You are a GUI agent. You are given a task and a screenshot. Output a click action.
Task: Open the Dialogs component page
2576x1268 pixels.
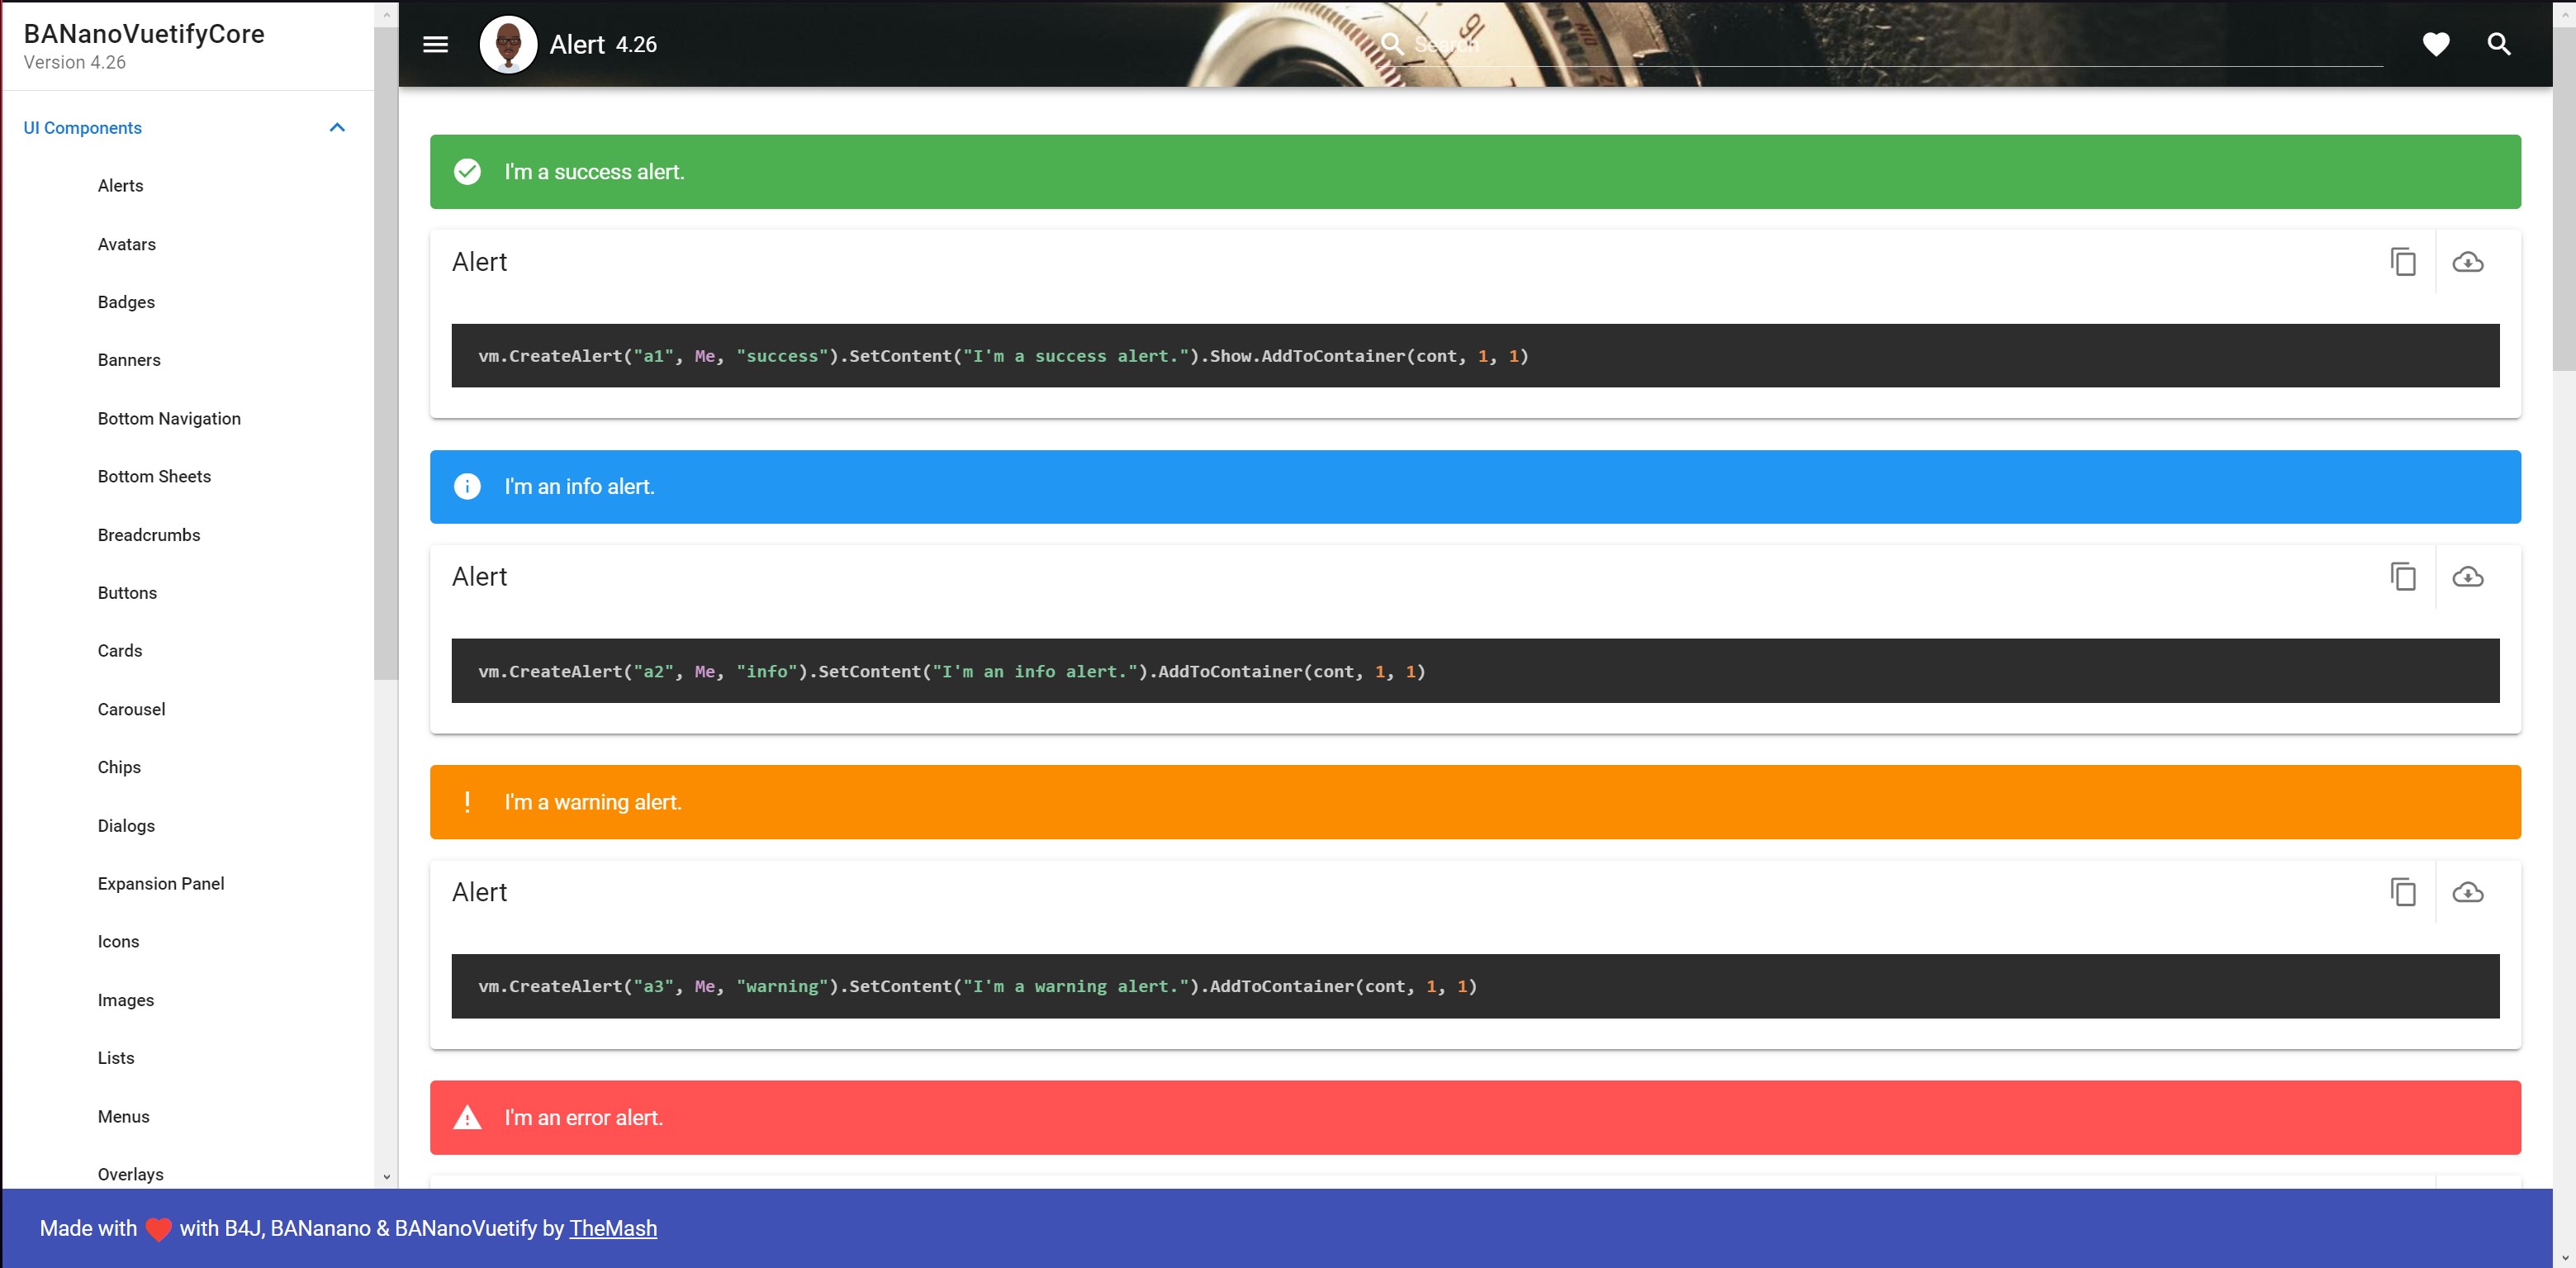(x=126, y=826)
